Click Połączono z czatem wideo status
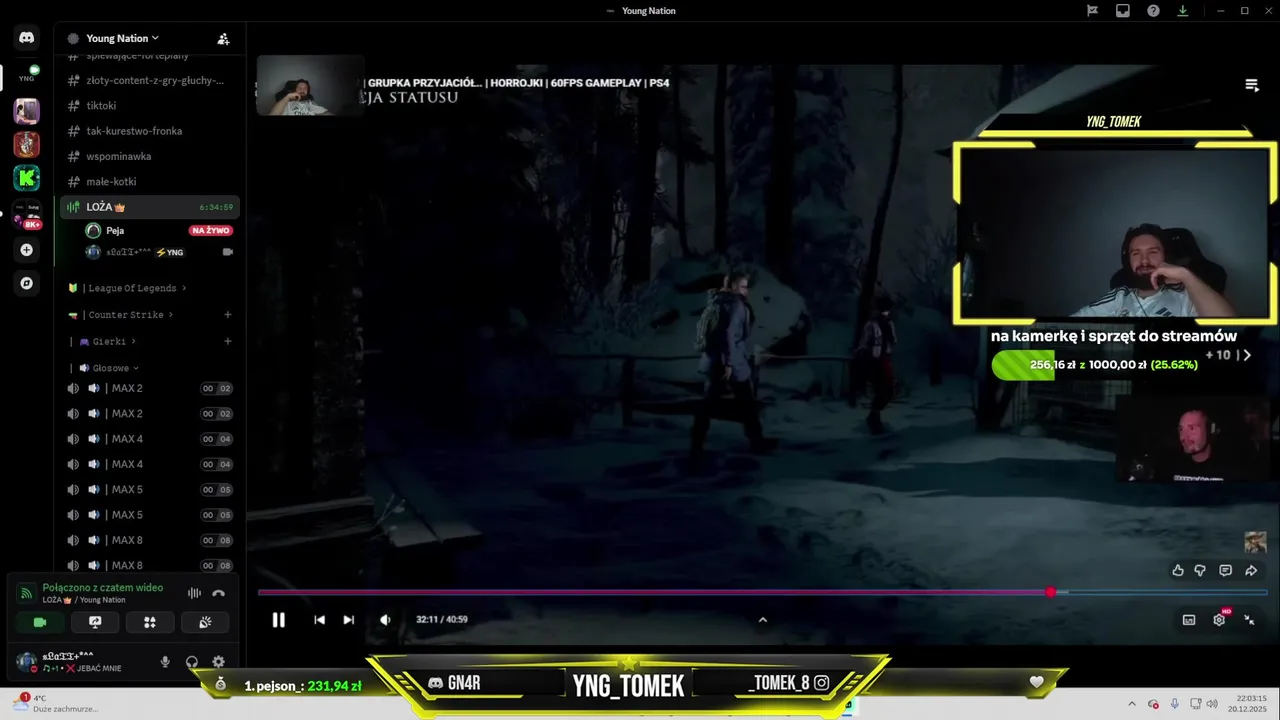The width and height of the screenshot is (1280, 720). 103,588
